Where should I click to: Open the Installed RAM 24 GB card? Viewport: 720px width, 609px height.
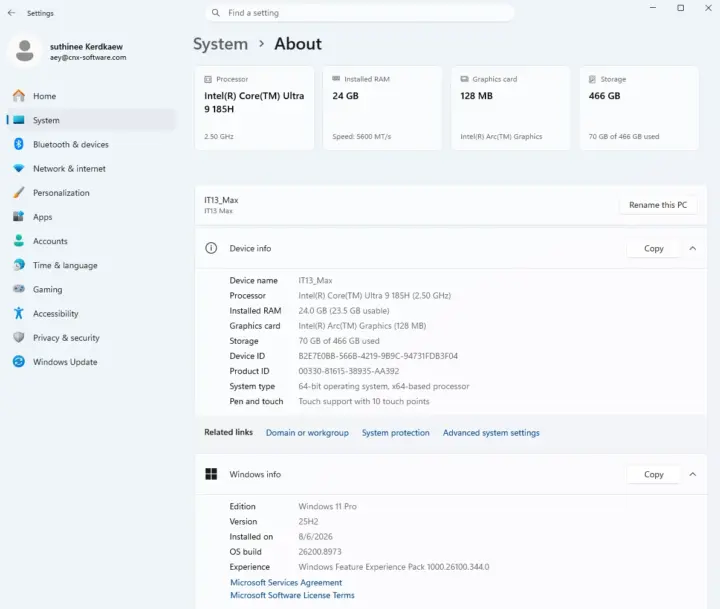(x=382, y=108)
